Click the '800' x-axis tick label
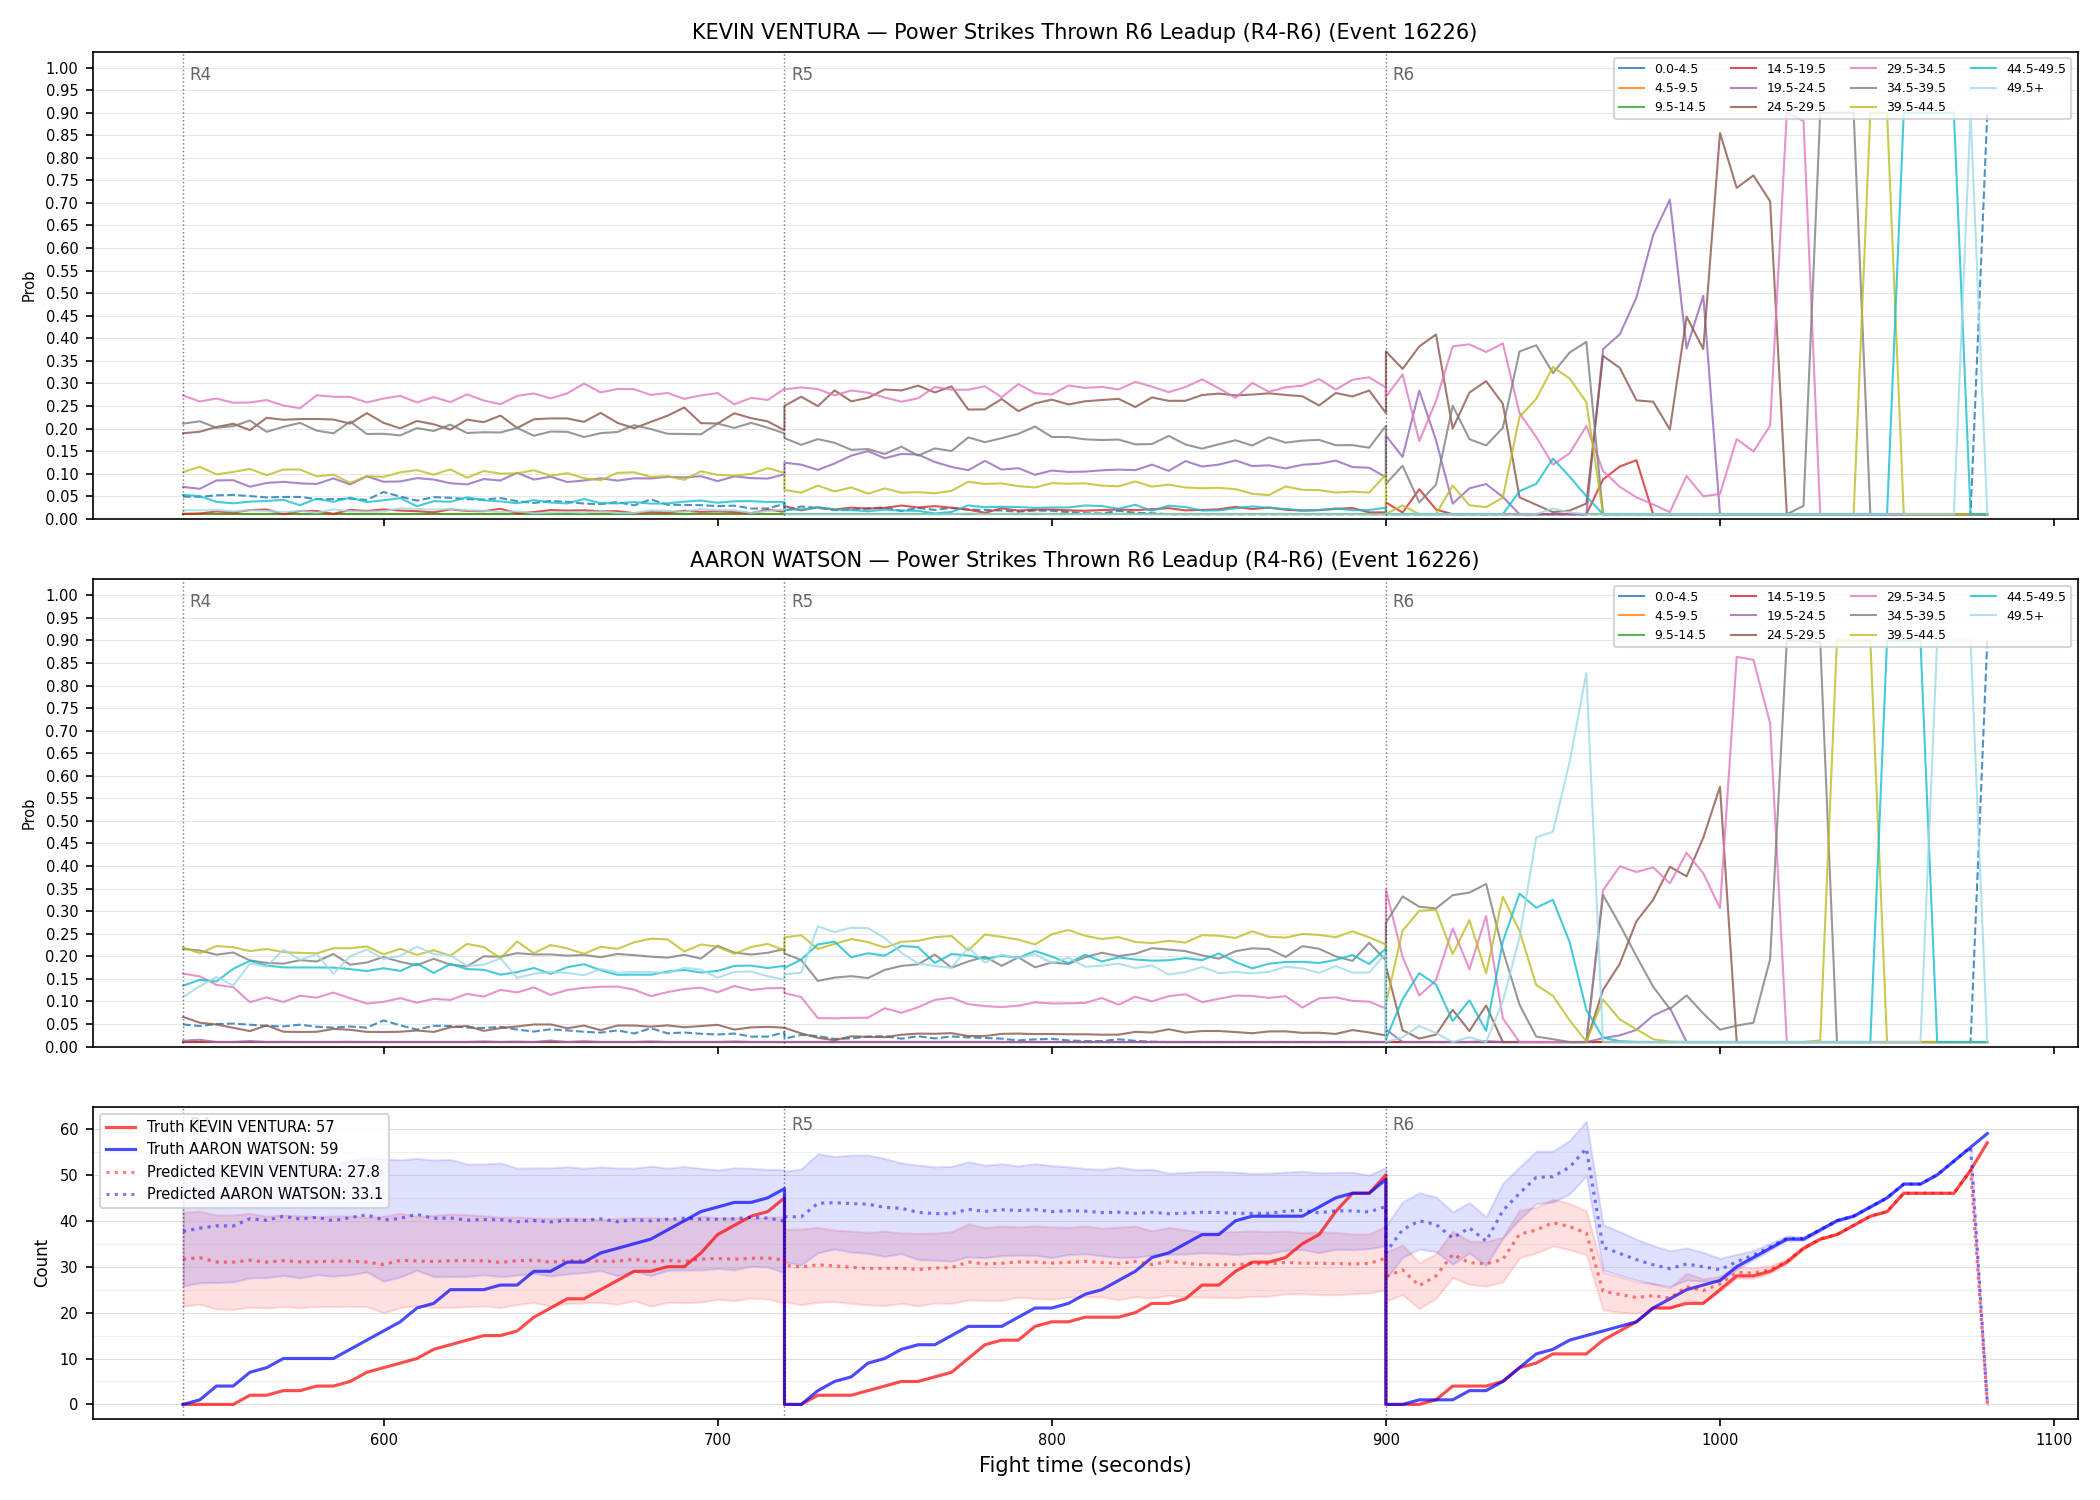2100x1500 pixels. (1052, 1439)
